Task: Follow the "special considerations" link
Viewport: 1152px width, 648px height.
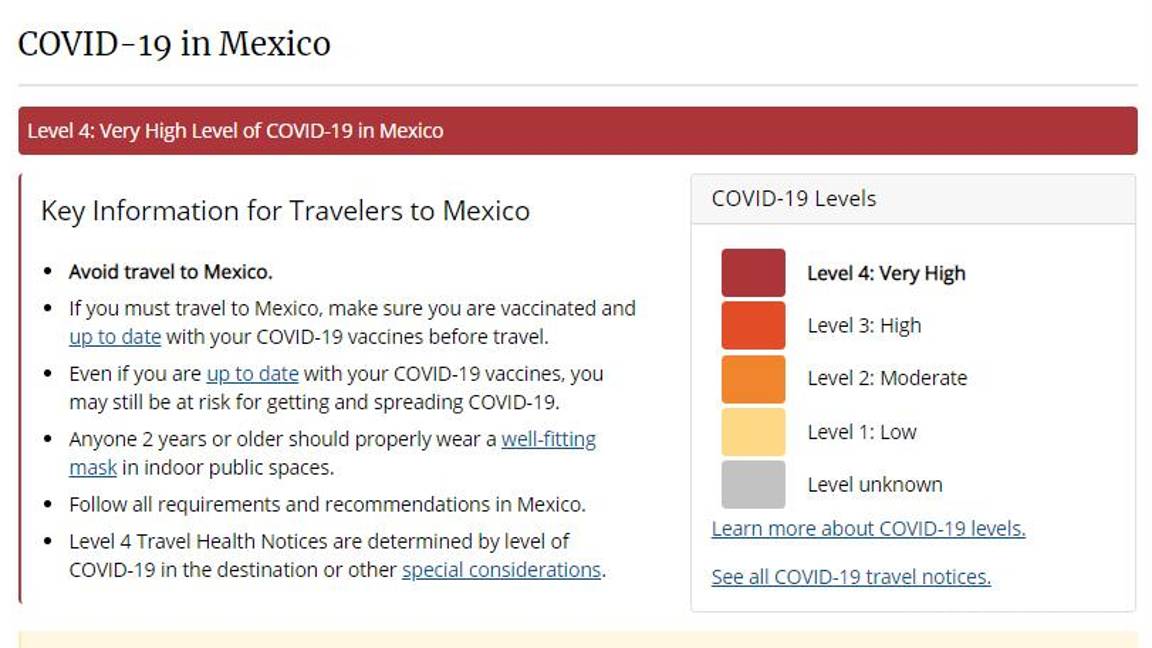Action: pyautogui.click(x=501, y=570)
